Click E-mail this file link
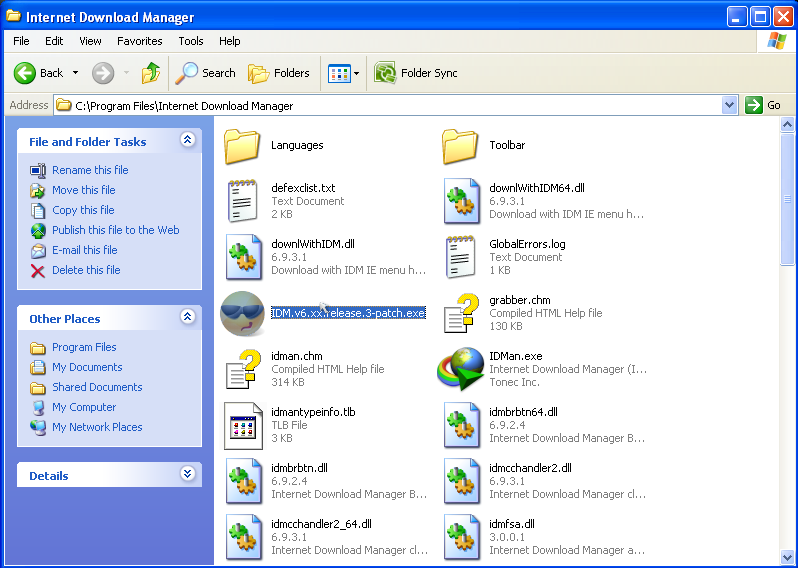Viewport: 798px width, 568px height. click(84, 250)
